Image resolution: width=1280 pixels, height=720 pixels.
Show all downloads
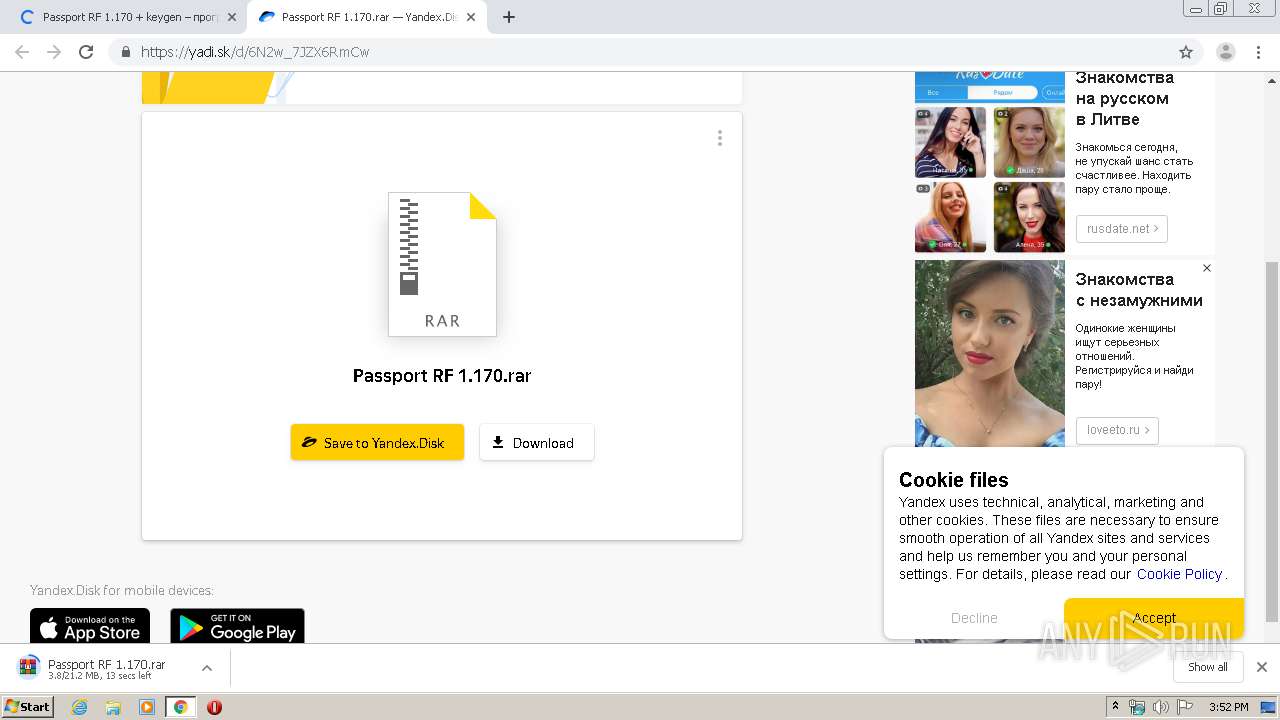pyautogui.click(x=1207, y=667)
